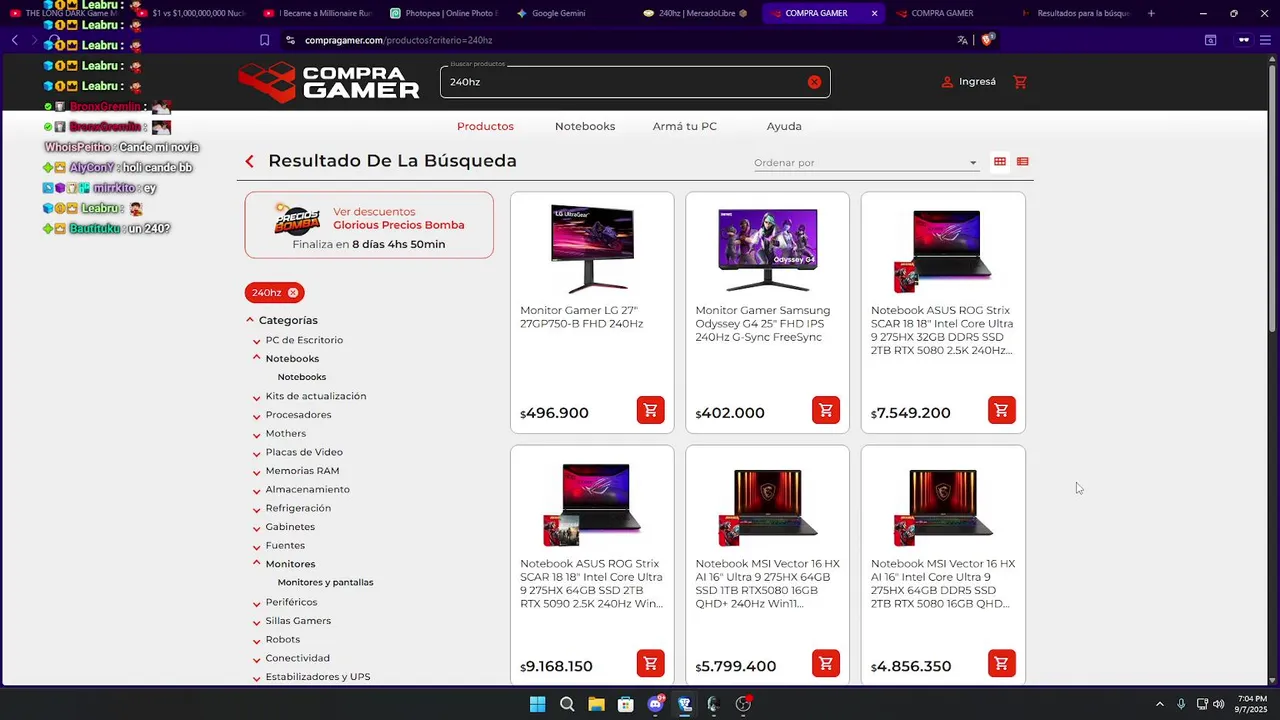Add the $7.549.200 ASUS ROG Strix notebook to cart
This screenshot has height=720, width=1280.
1001,410
